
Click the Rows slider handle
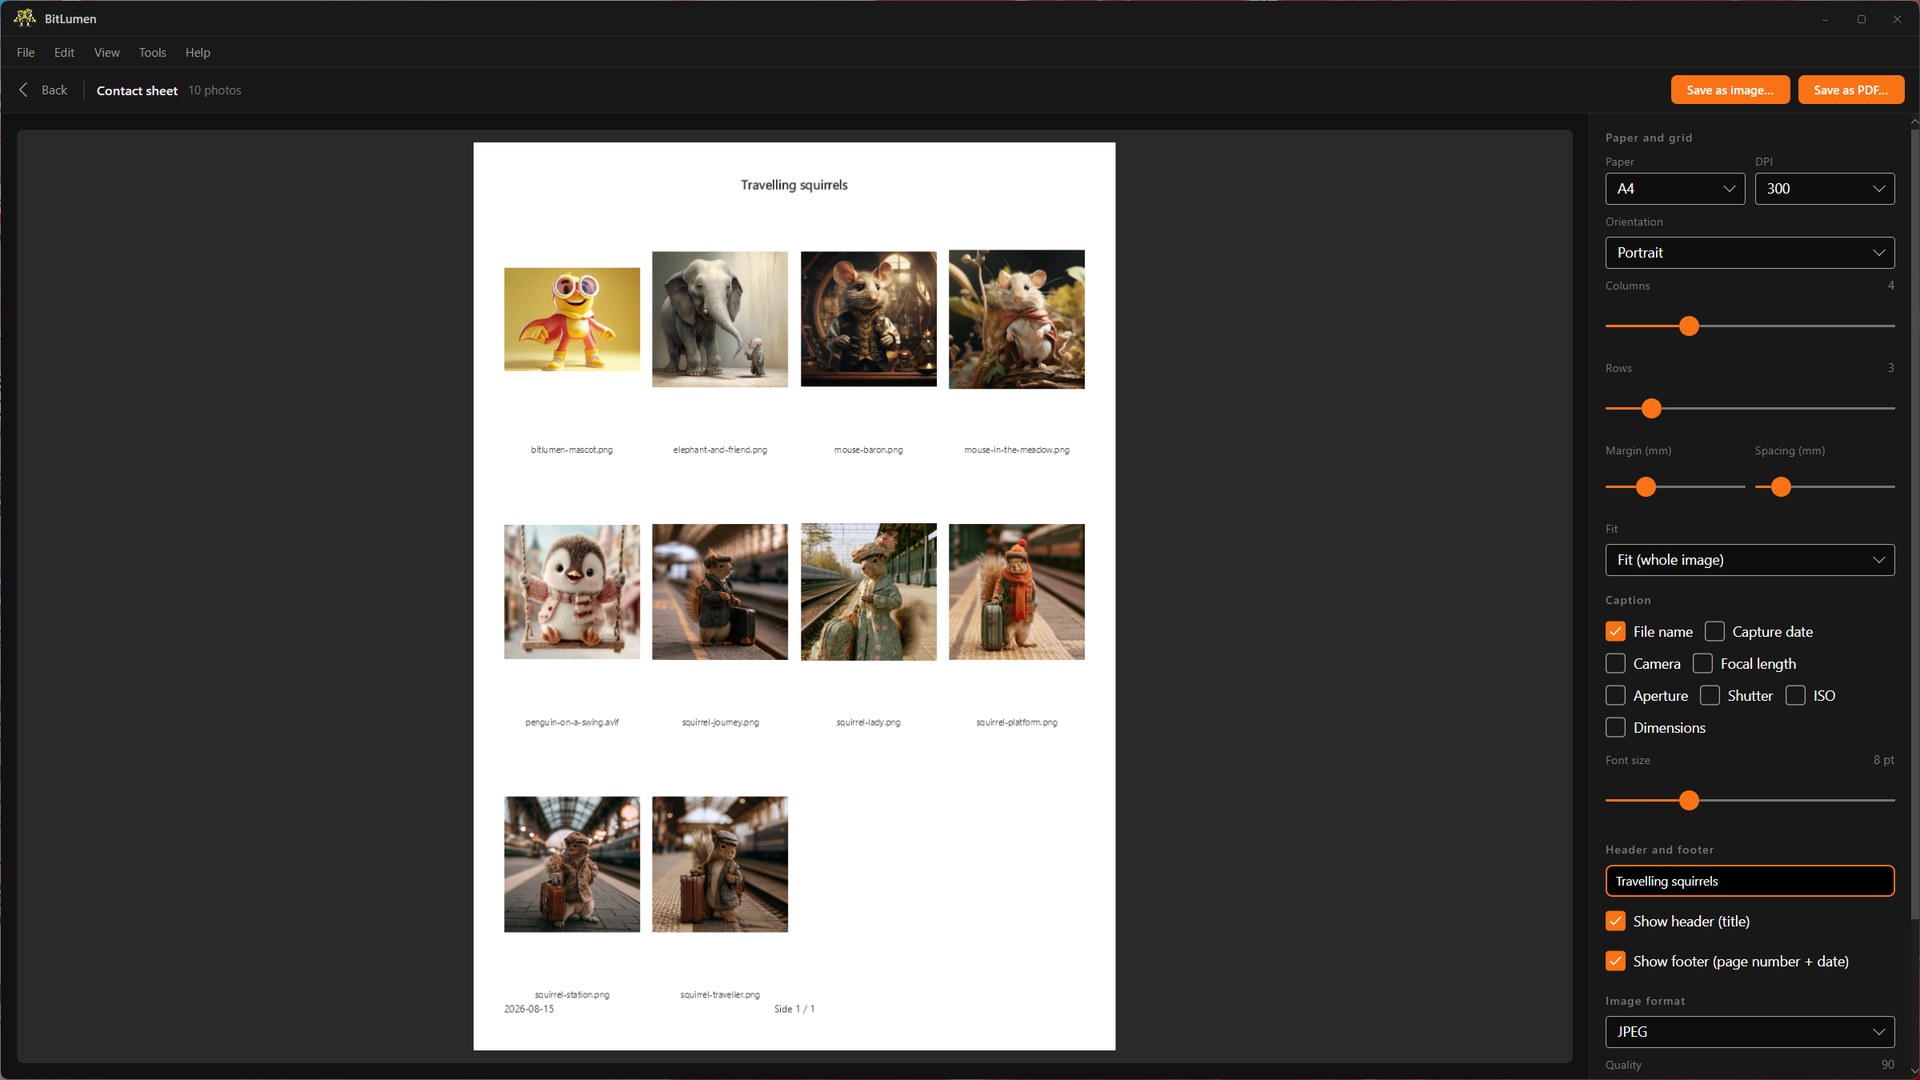1652,408
